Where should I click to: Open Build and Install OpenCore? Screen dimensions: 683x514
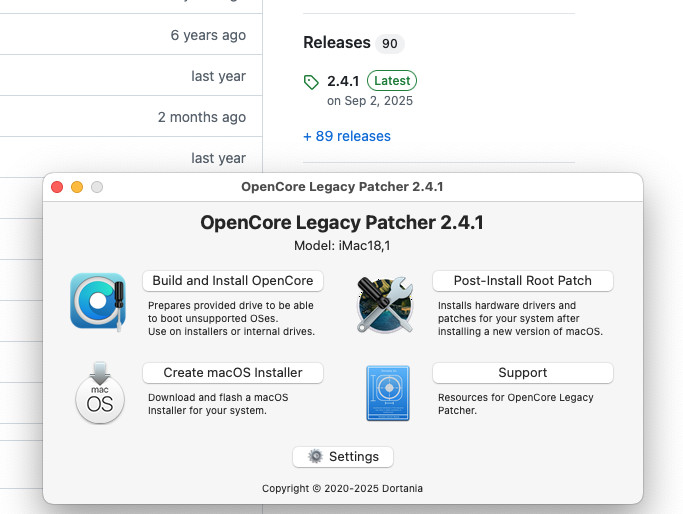coord(233,281)
